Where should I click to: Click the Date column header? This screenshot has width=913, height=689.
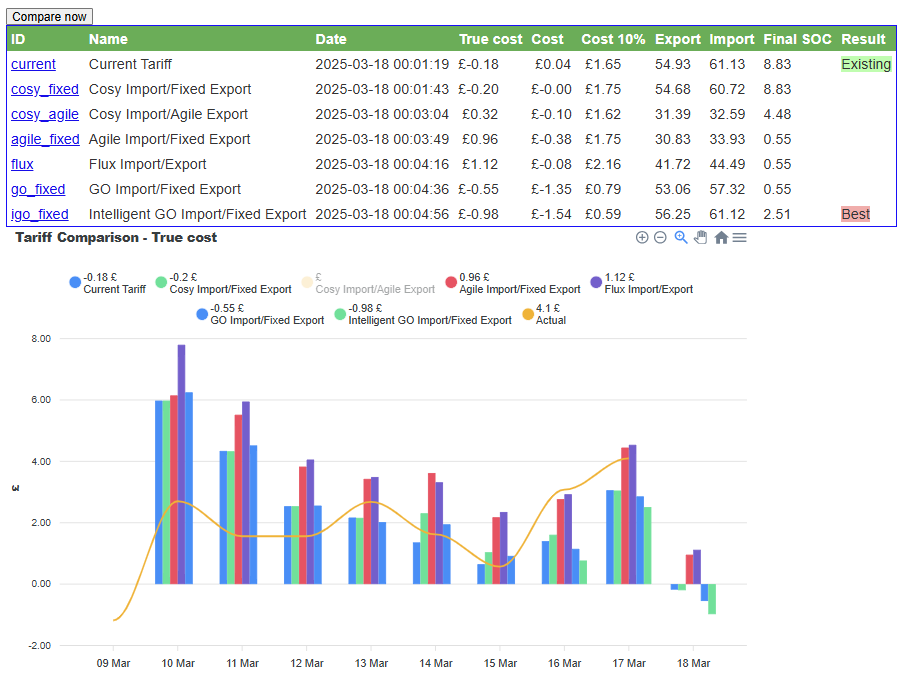point(331,39)
